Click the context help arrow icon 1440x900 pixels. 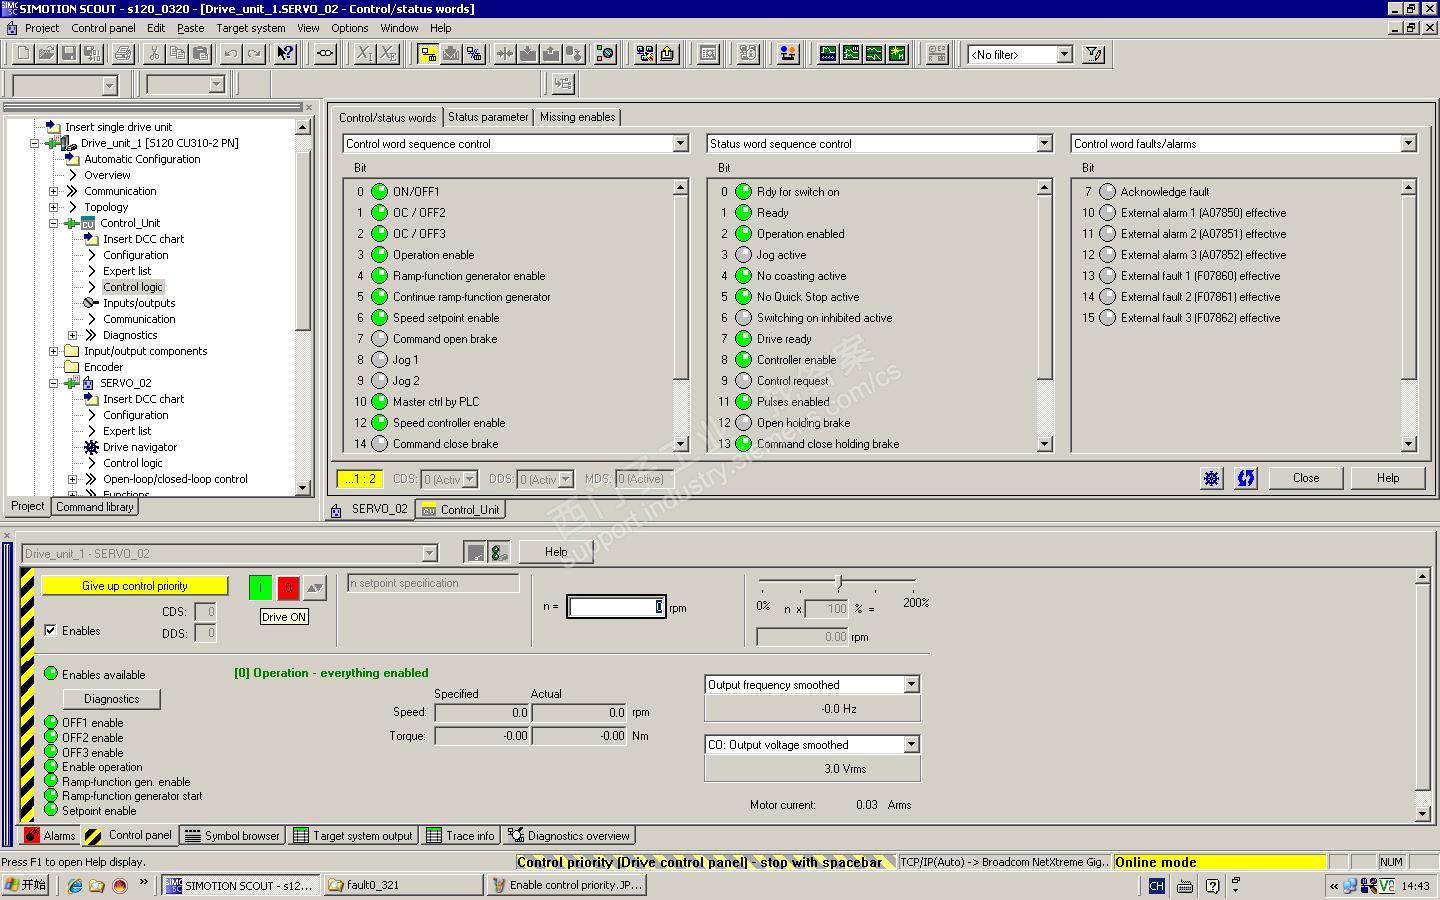[x=286, y=54]
